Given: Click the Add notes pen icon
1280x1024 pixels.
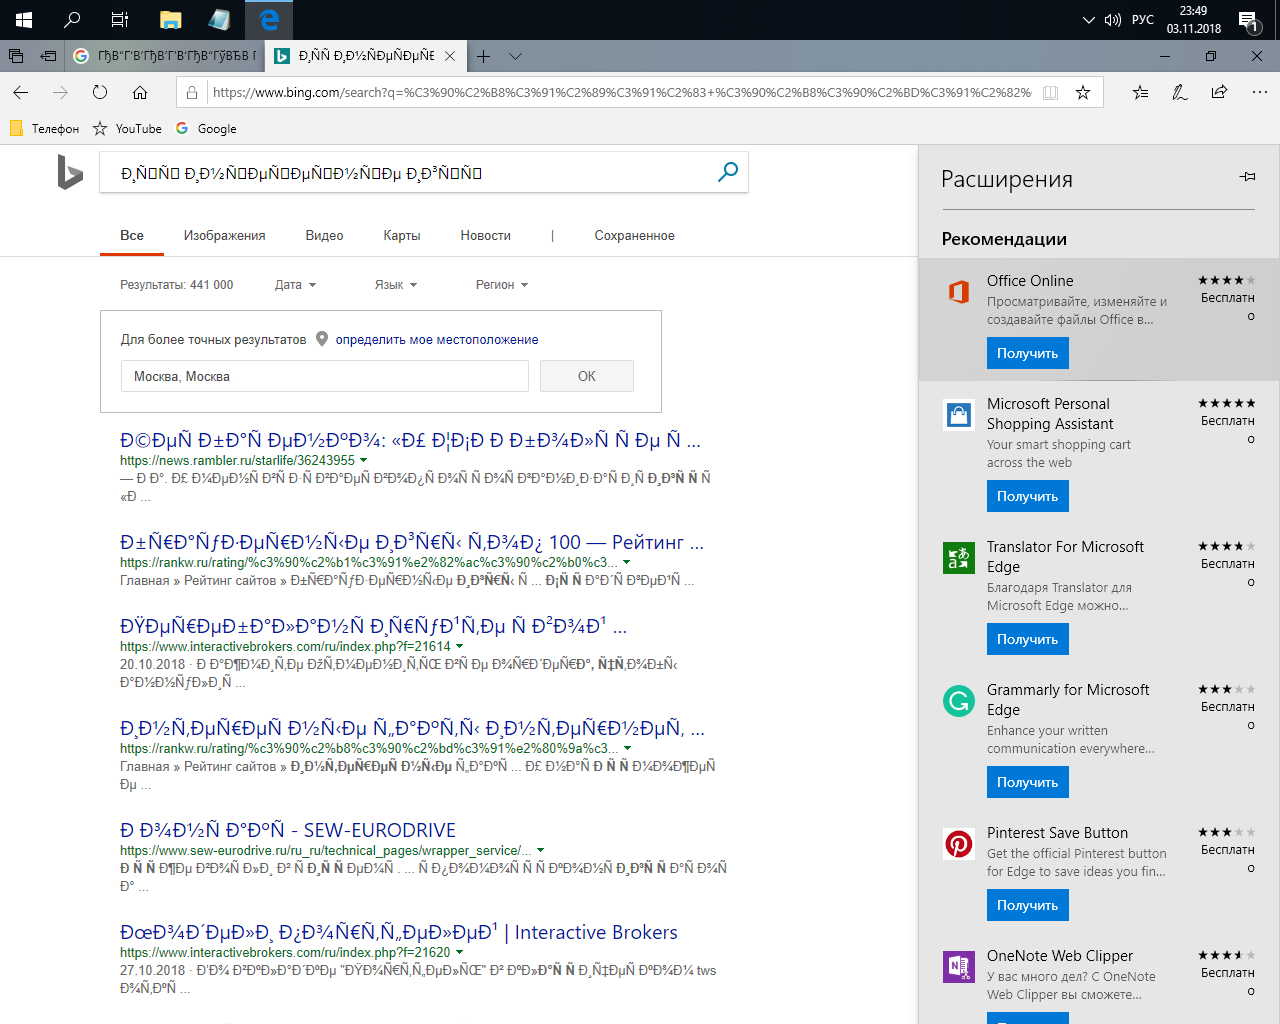Looking at the screenshot, I should pos(1180,92).
